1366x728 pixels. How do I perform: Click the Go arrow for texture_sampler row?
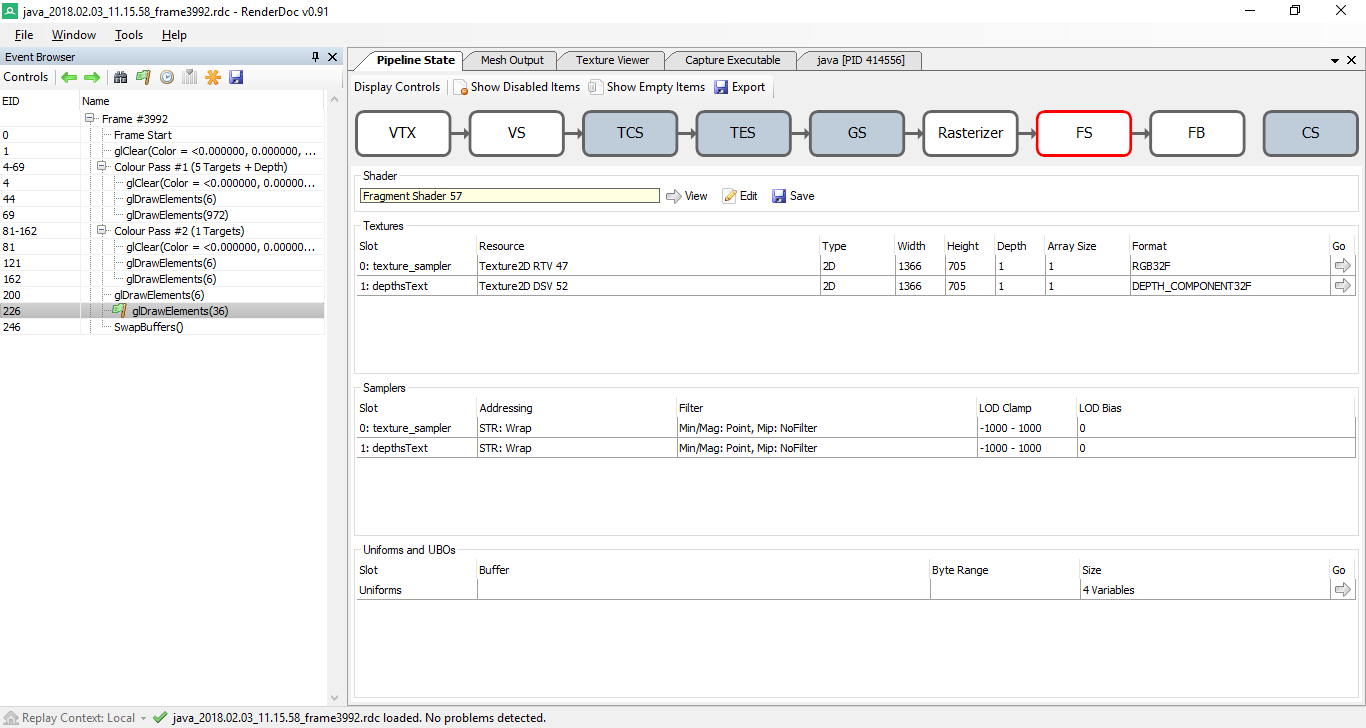click(x=1342, y=266)
